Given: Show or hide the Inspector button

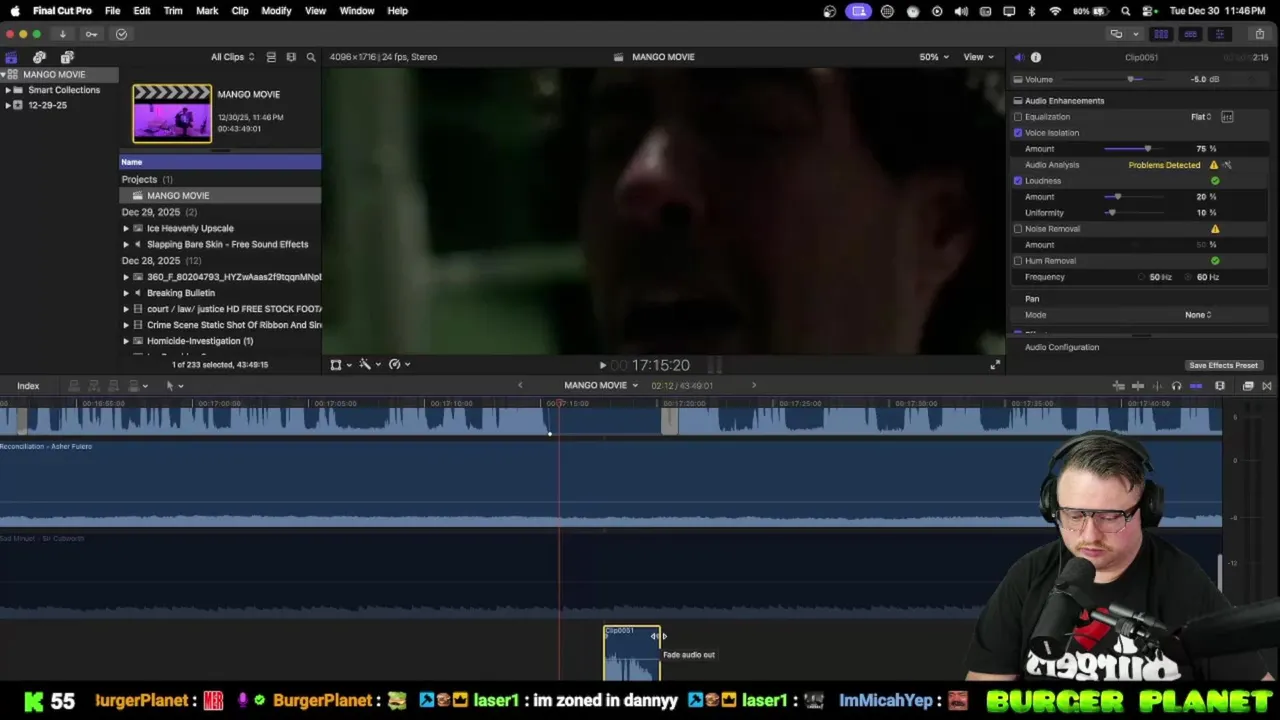Looking at the screenshot, I should click(x=1219, y=34).
